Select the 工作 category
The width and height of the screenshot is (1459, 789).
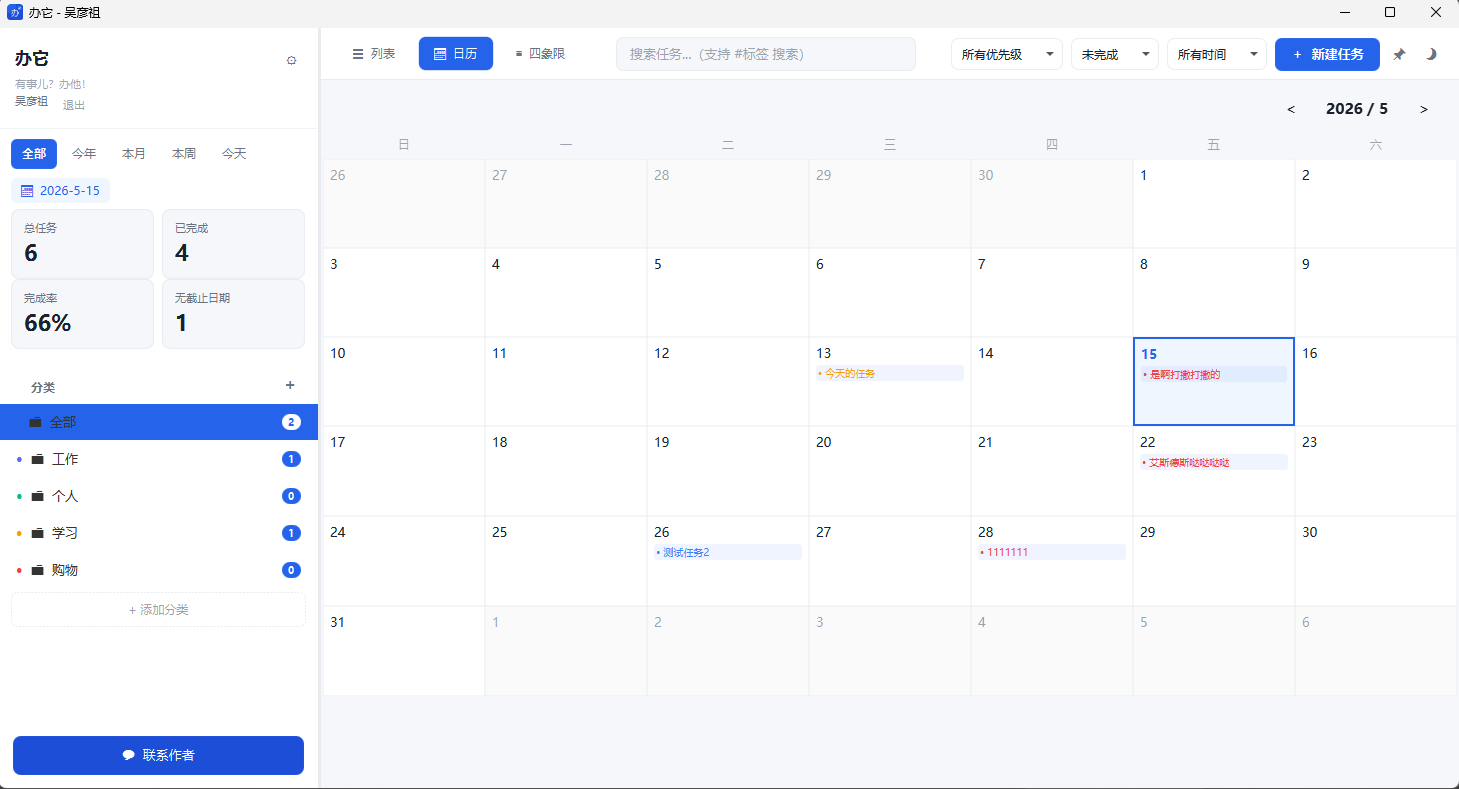pyautogui.click(x=159, y=459)
